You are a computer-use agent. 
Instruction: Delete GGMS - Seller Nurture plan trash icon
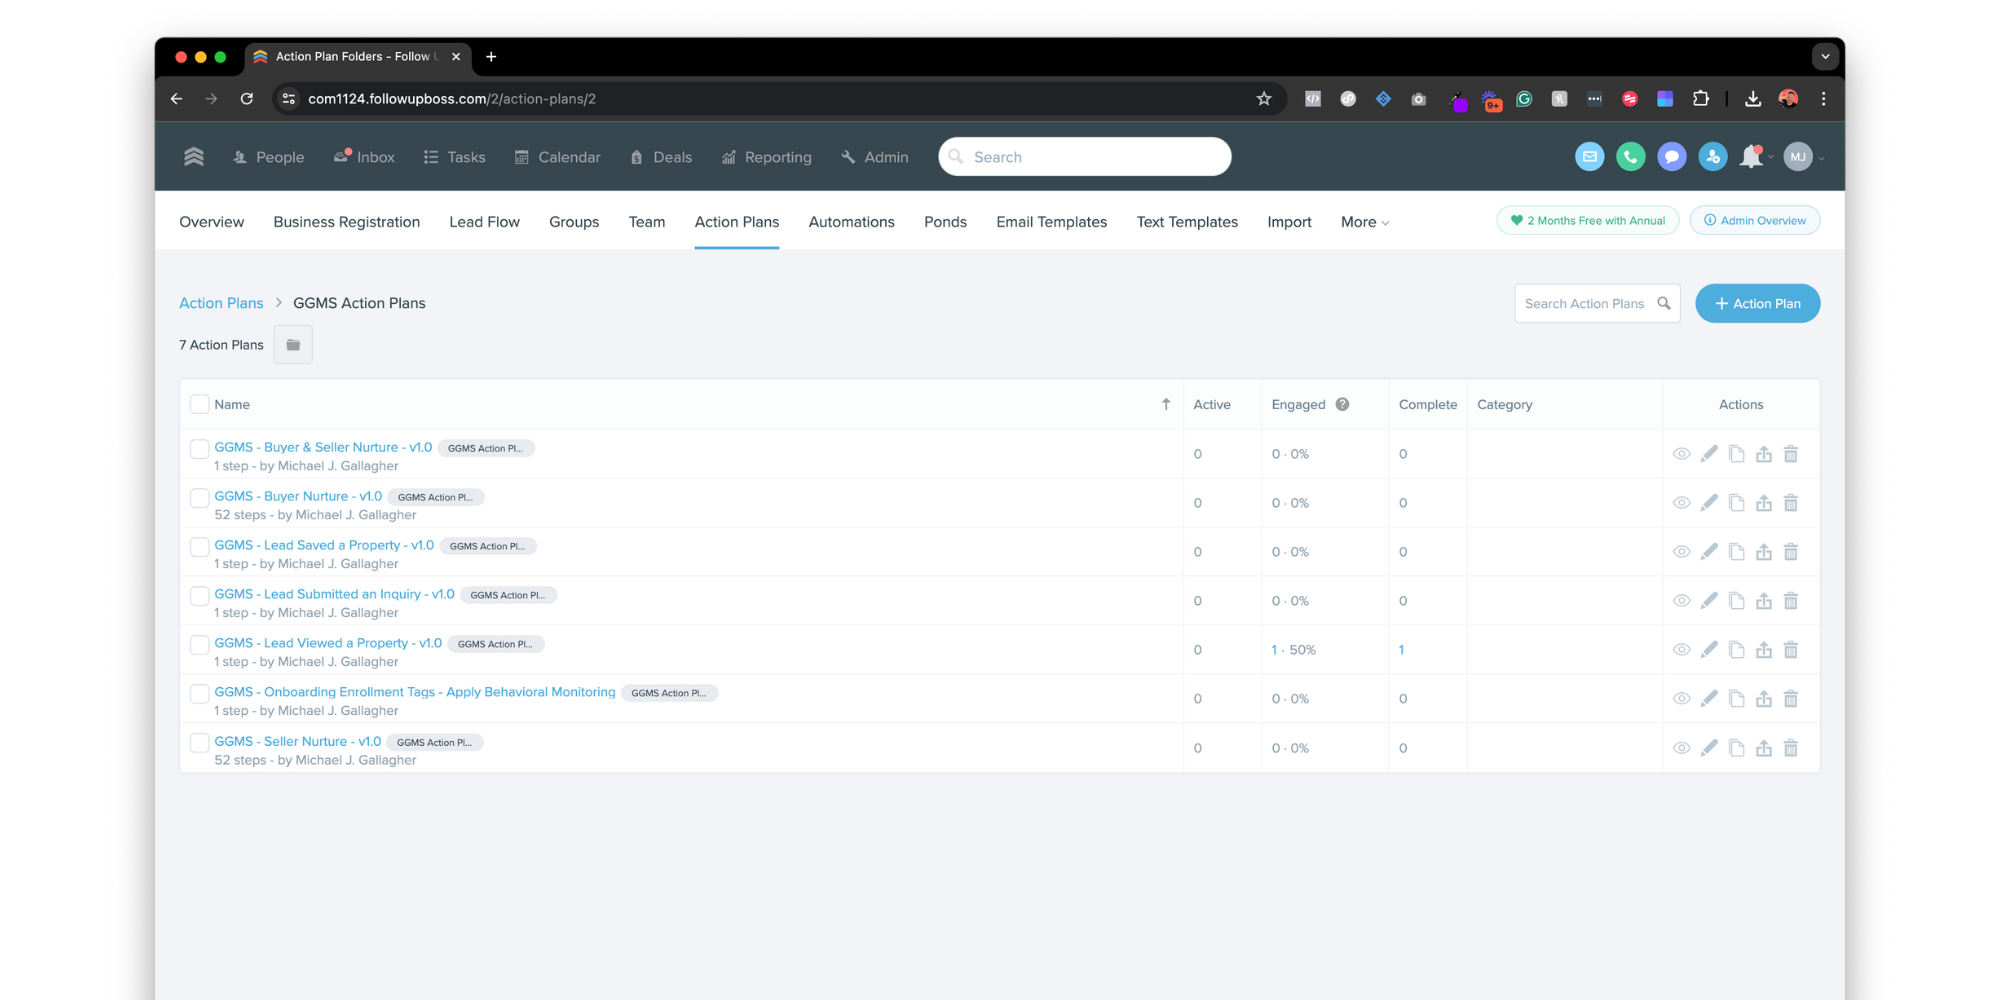(x=1791, y=748)
